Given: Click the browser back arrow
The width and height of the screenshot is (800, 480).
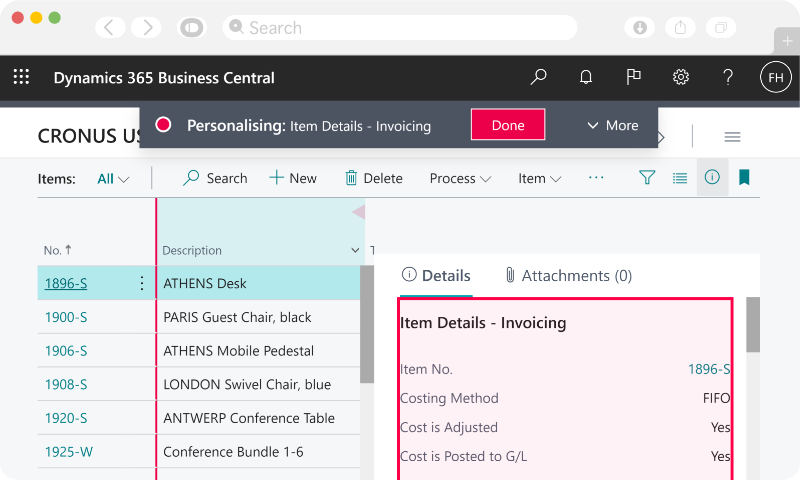Looking at the screenshot, I should click(x=110, y=27).
